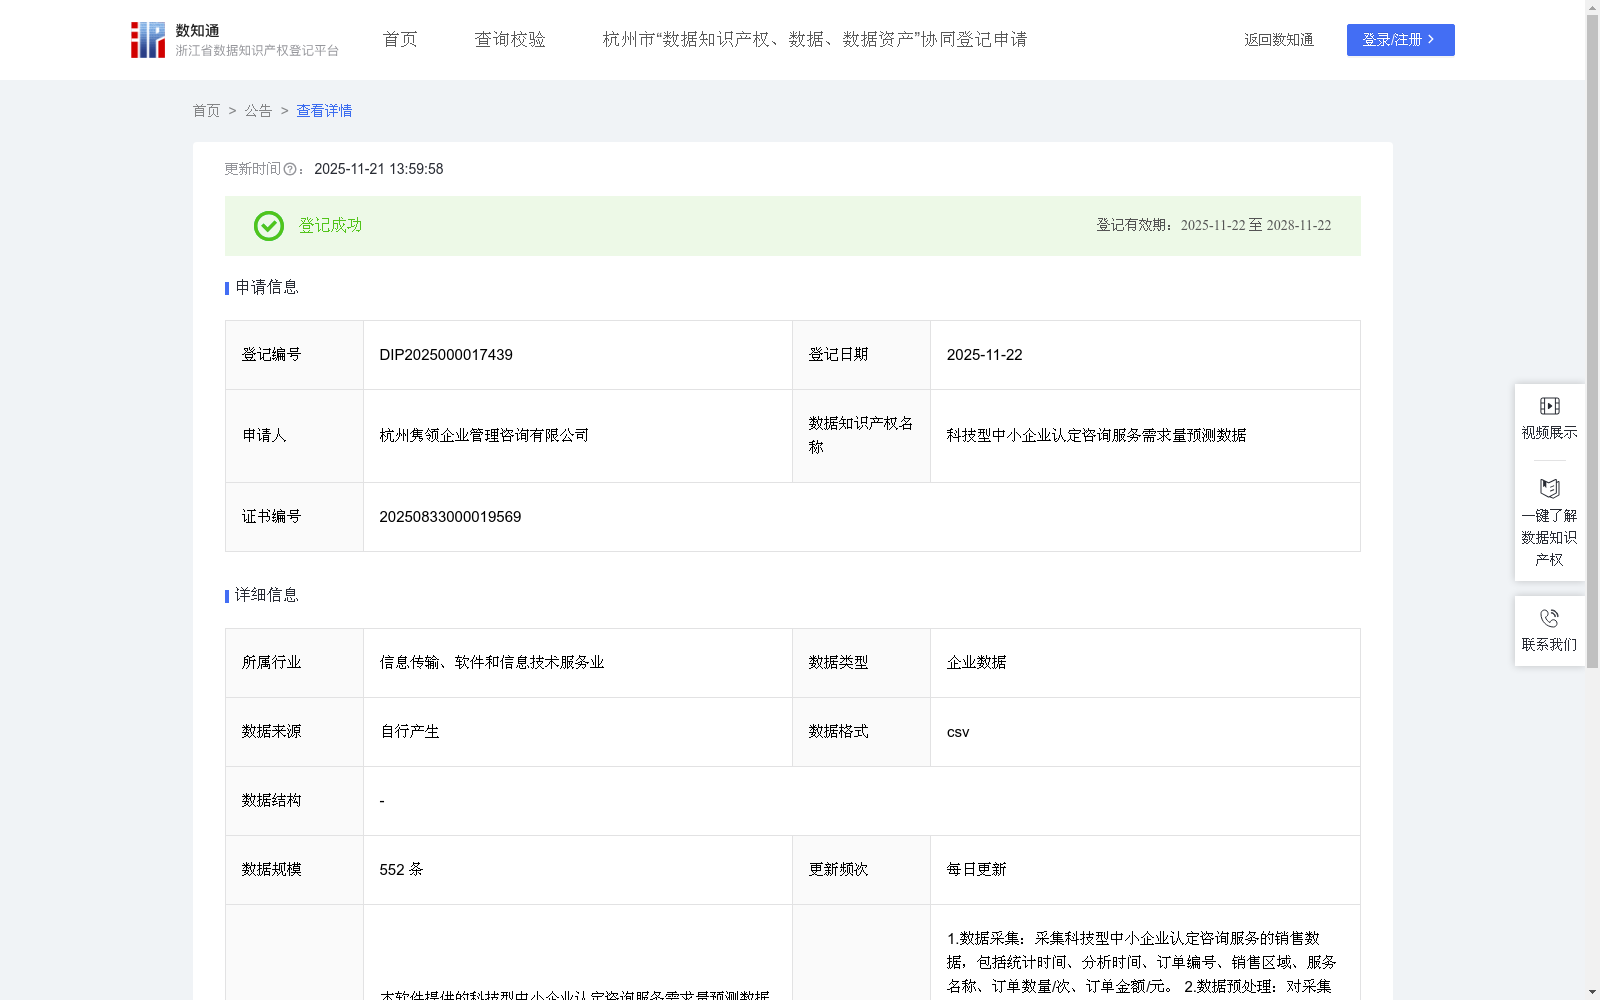Open the 首页 navigation item
1600x1000 pixels.
pos(400,39)
